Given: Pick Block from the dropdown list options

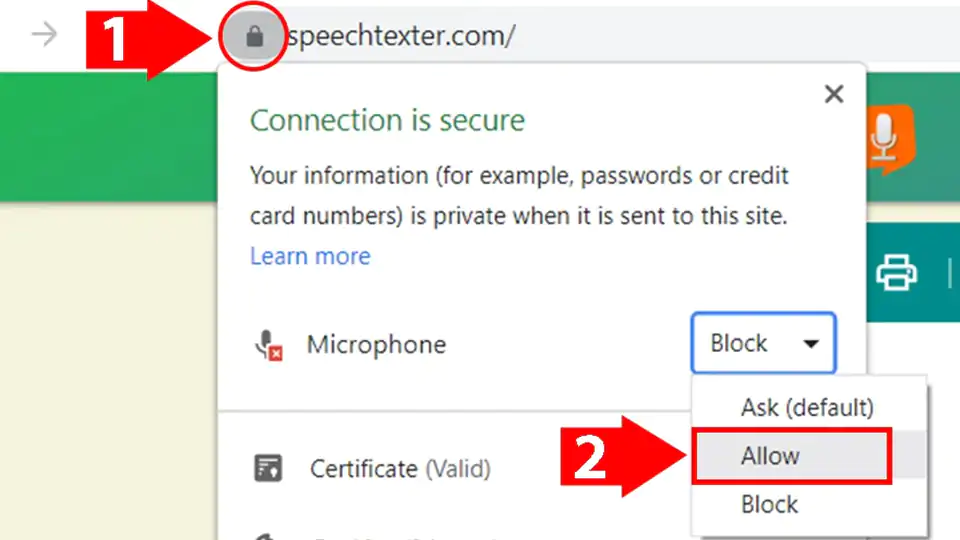Looking at the screenshot, I should [769, 504].
